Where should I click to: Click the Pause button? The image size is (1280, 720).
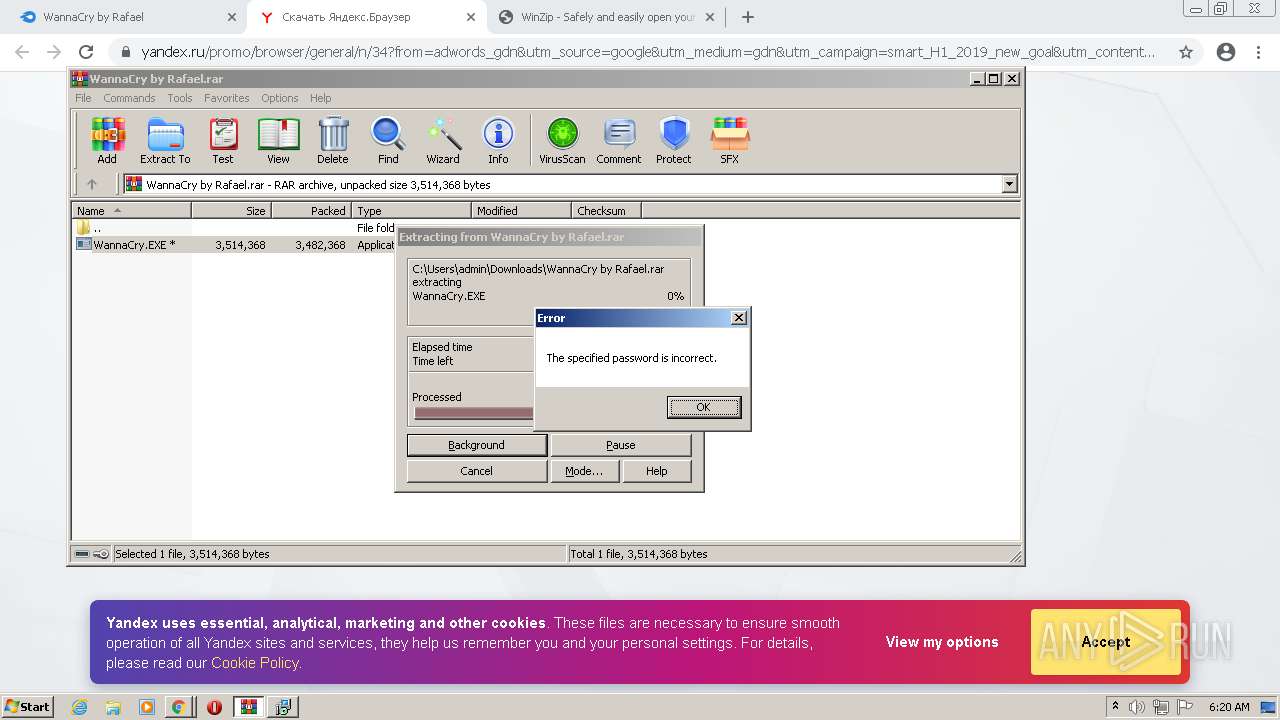click(x=620, y=445)
